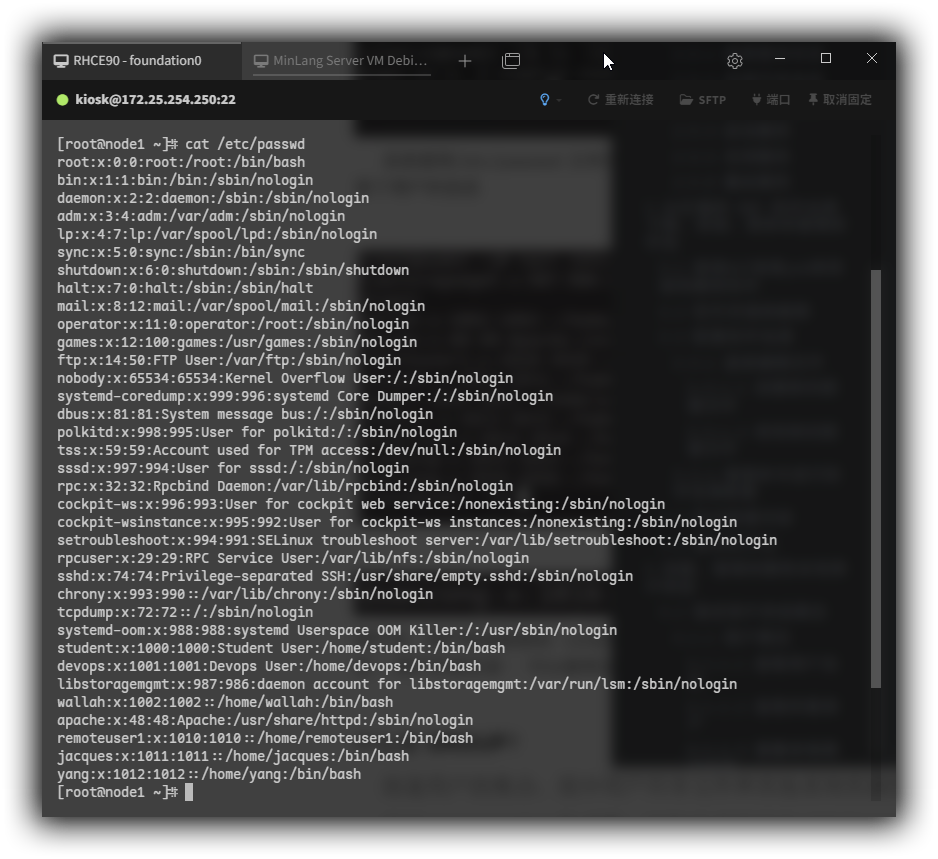The width and height of the screenshot is (938, 859).
Task: Click the terminal vertical scrollbar
Action: coord(876,478)
